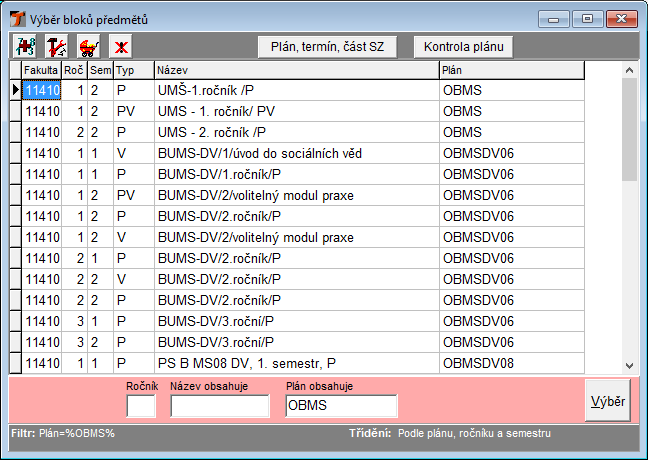The image size is (648, 460).
Task: Click the current row indicator arrow
Action: click(15, 90)
